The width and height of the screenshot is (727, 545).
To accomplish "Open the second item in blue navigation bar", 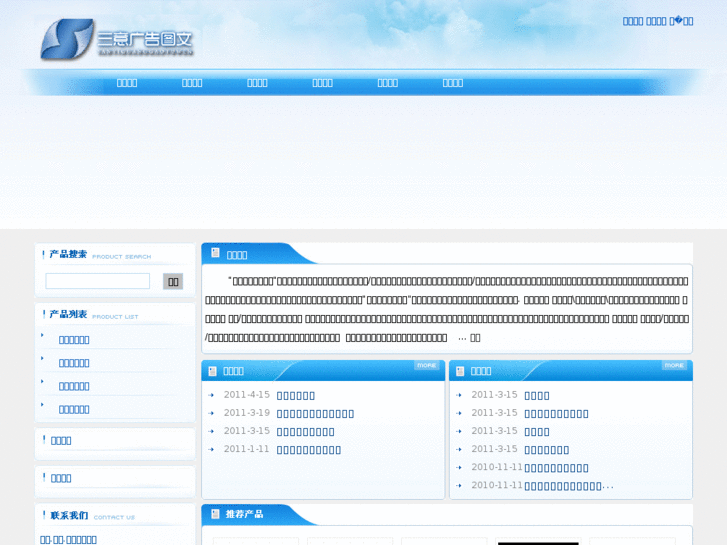I will pyautogui.click(x=192, y=83).
